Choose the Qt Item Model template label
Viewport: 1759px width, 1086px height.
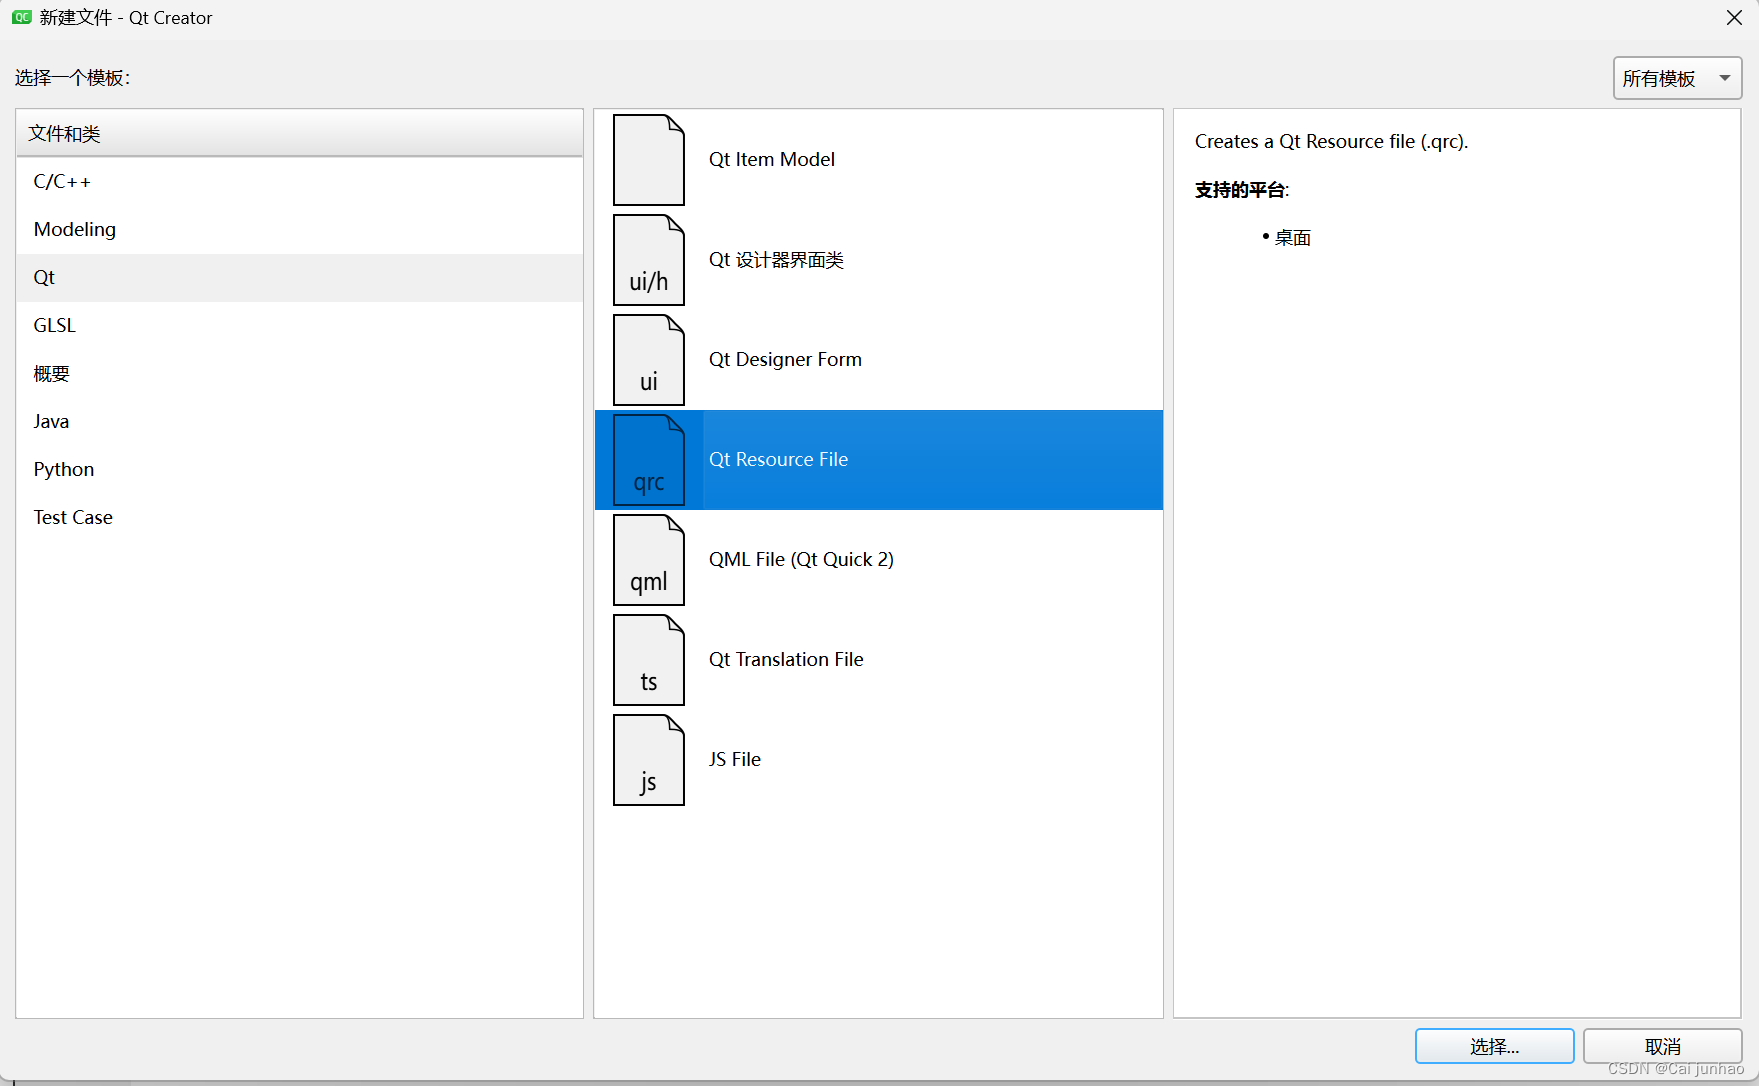tap(772, 160)
